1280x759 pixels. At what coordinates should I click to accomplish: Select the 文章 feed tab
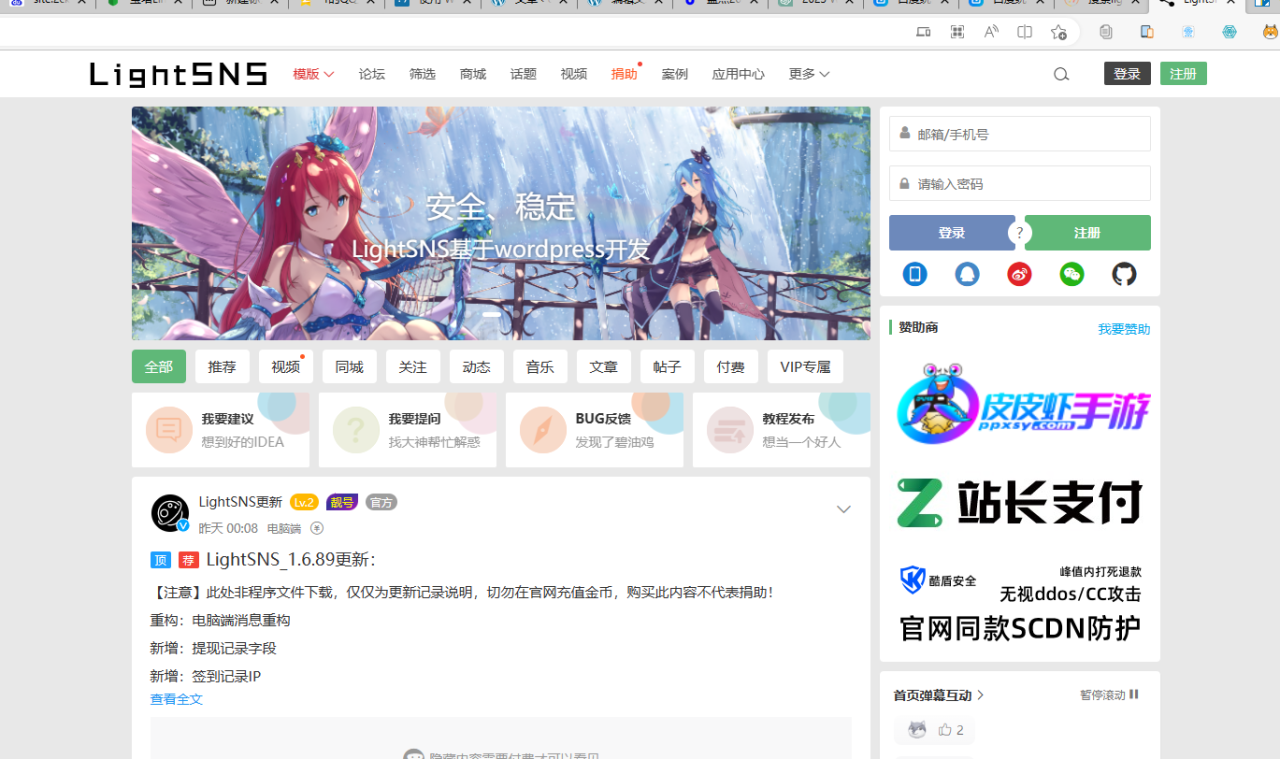click(603, 366)
